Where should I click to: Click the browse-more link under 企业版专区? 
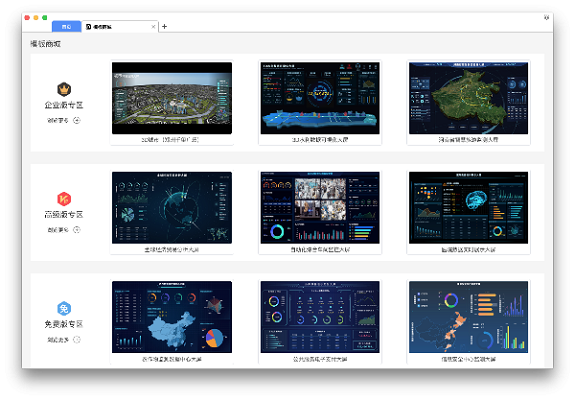coord(58,120)
